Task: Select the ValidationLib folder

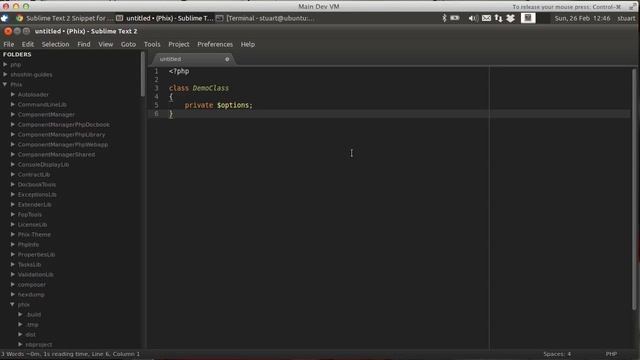Action: coord(36,274)
